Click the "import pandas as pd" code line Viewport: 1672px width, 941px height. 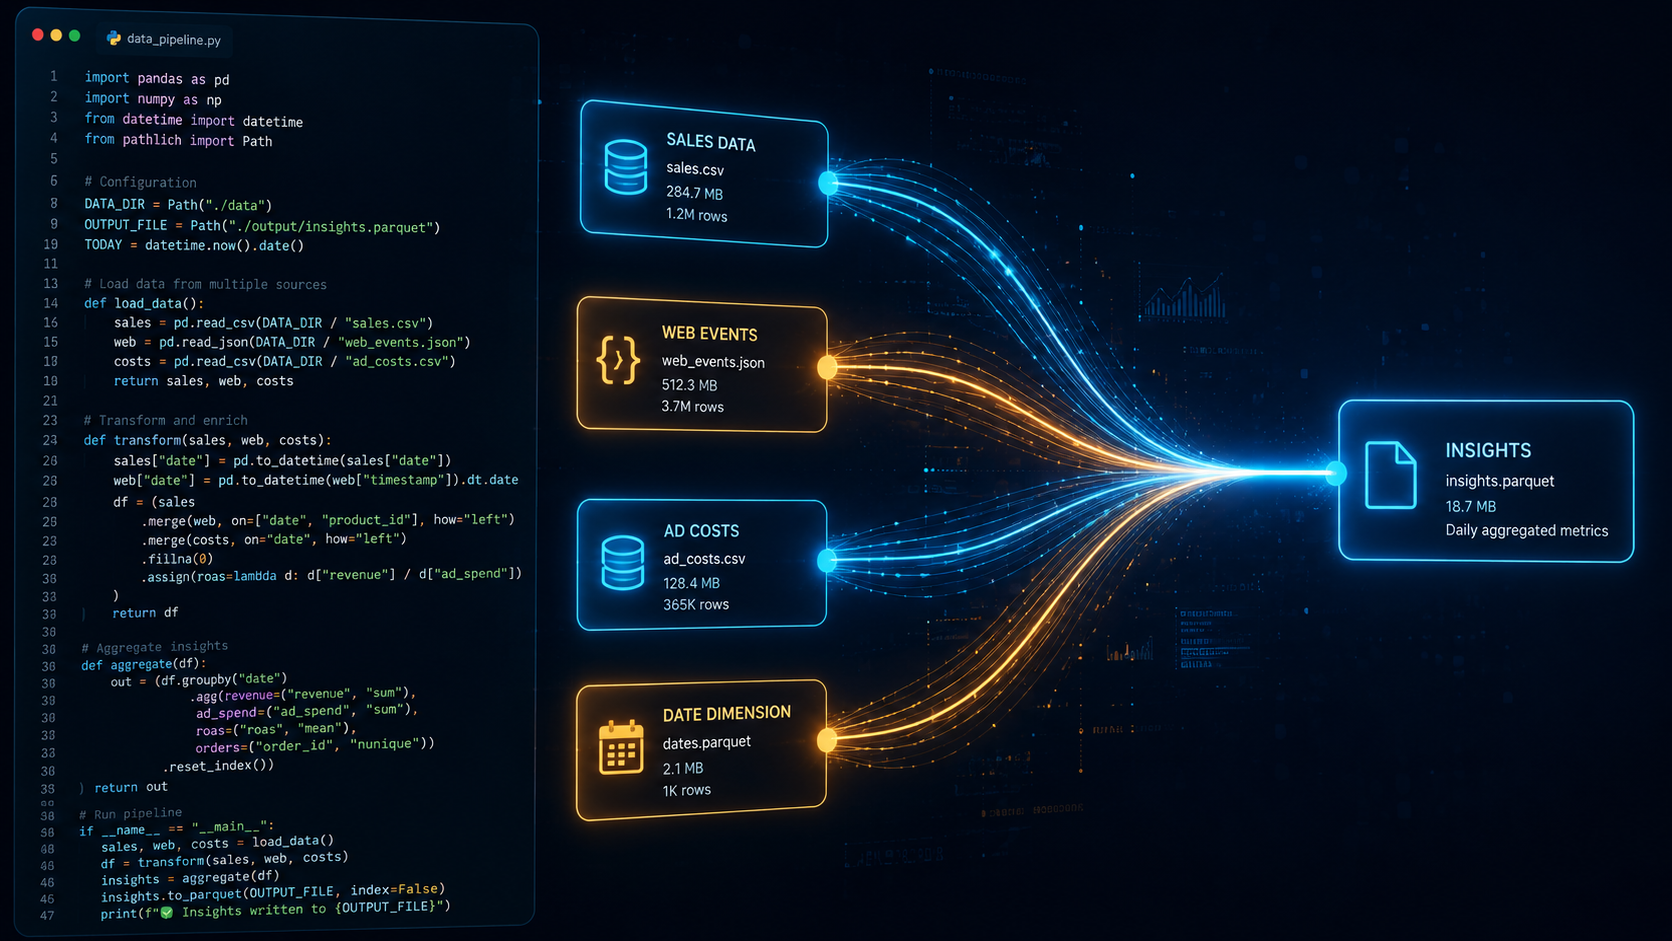[x=157, y=78]
